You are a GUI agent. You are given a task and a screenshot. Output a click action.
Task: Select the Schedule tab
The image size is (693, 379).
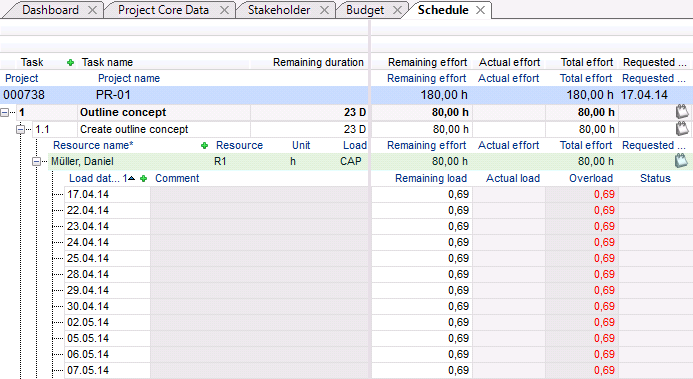(x=443, y=10)
